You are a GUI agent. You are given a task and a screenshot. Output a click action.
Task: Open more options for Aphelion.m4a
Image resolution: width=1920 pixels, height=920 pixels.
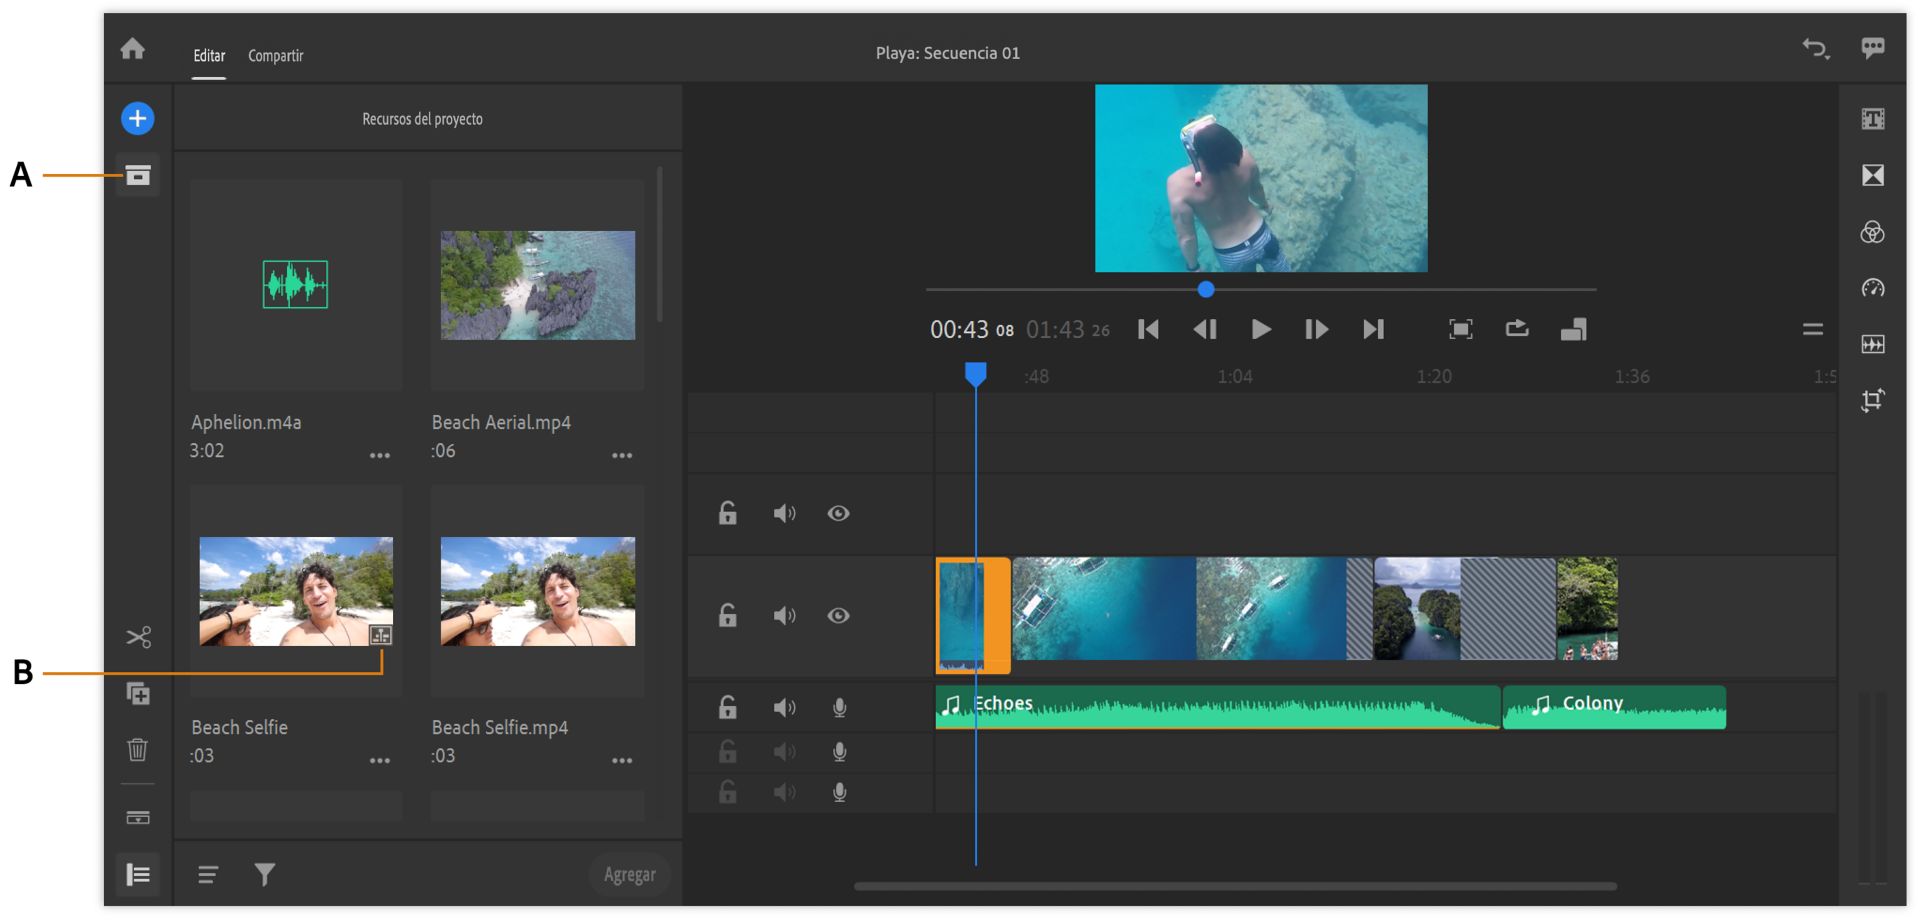coord(380,455)
